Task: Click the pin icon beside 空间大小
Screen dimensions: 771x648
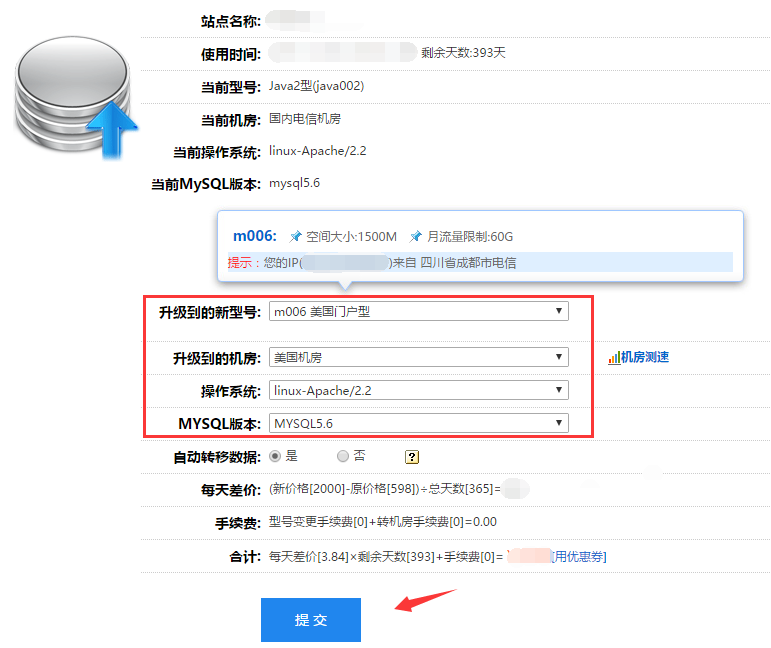Action: (x=295, y=237)
